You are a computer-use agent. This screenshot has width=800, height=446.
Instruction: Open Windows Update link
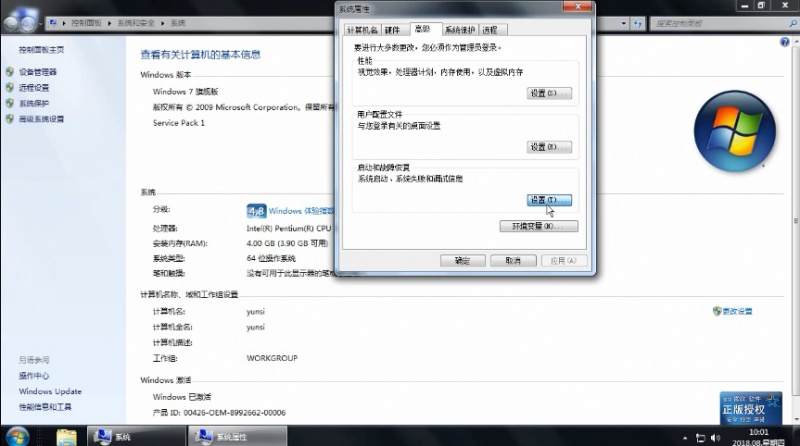point(50,391)
